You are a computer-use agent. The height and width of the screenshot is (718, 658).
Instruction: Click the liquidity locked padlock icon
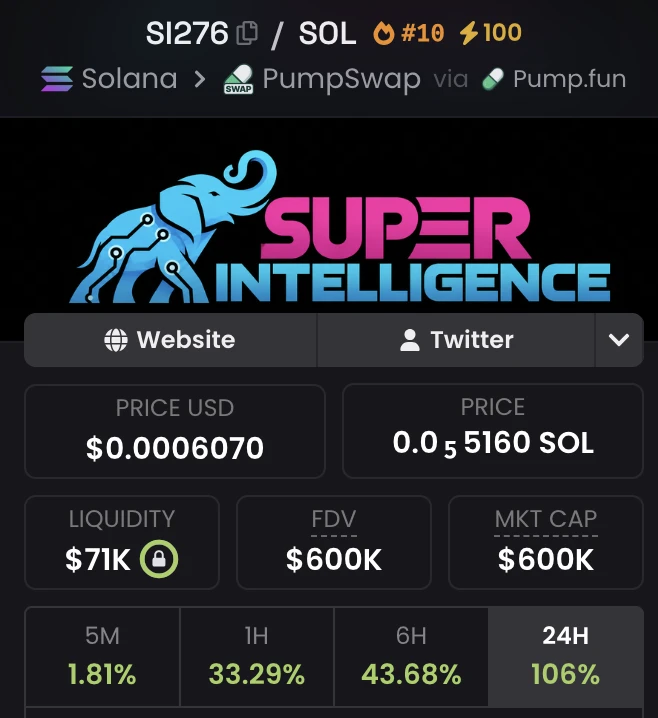click(x=158, y=559)
